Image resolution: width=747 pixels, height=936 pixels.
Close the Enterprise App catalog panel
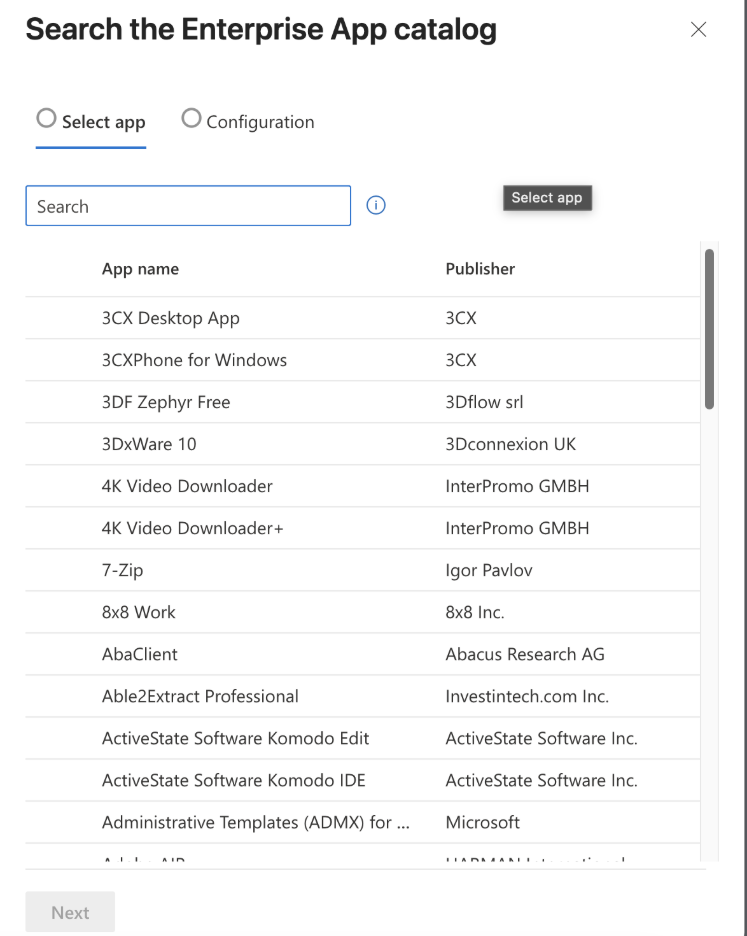pyautogui.click(x=699, y=30)
